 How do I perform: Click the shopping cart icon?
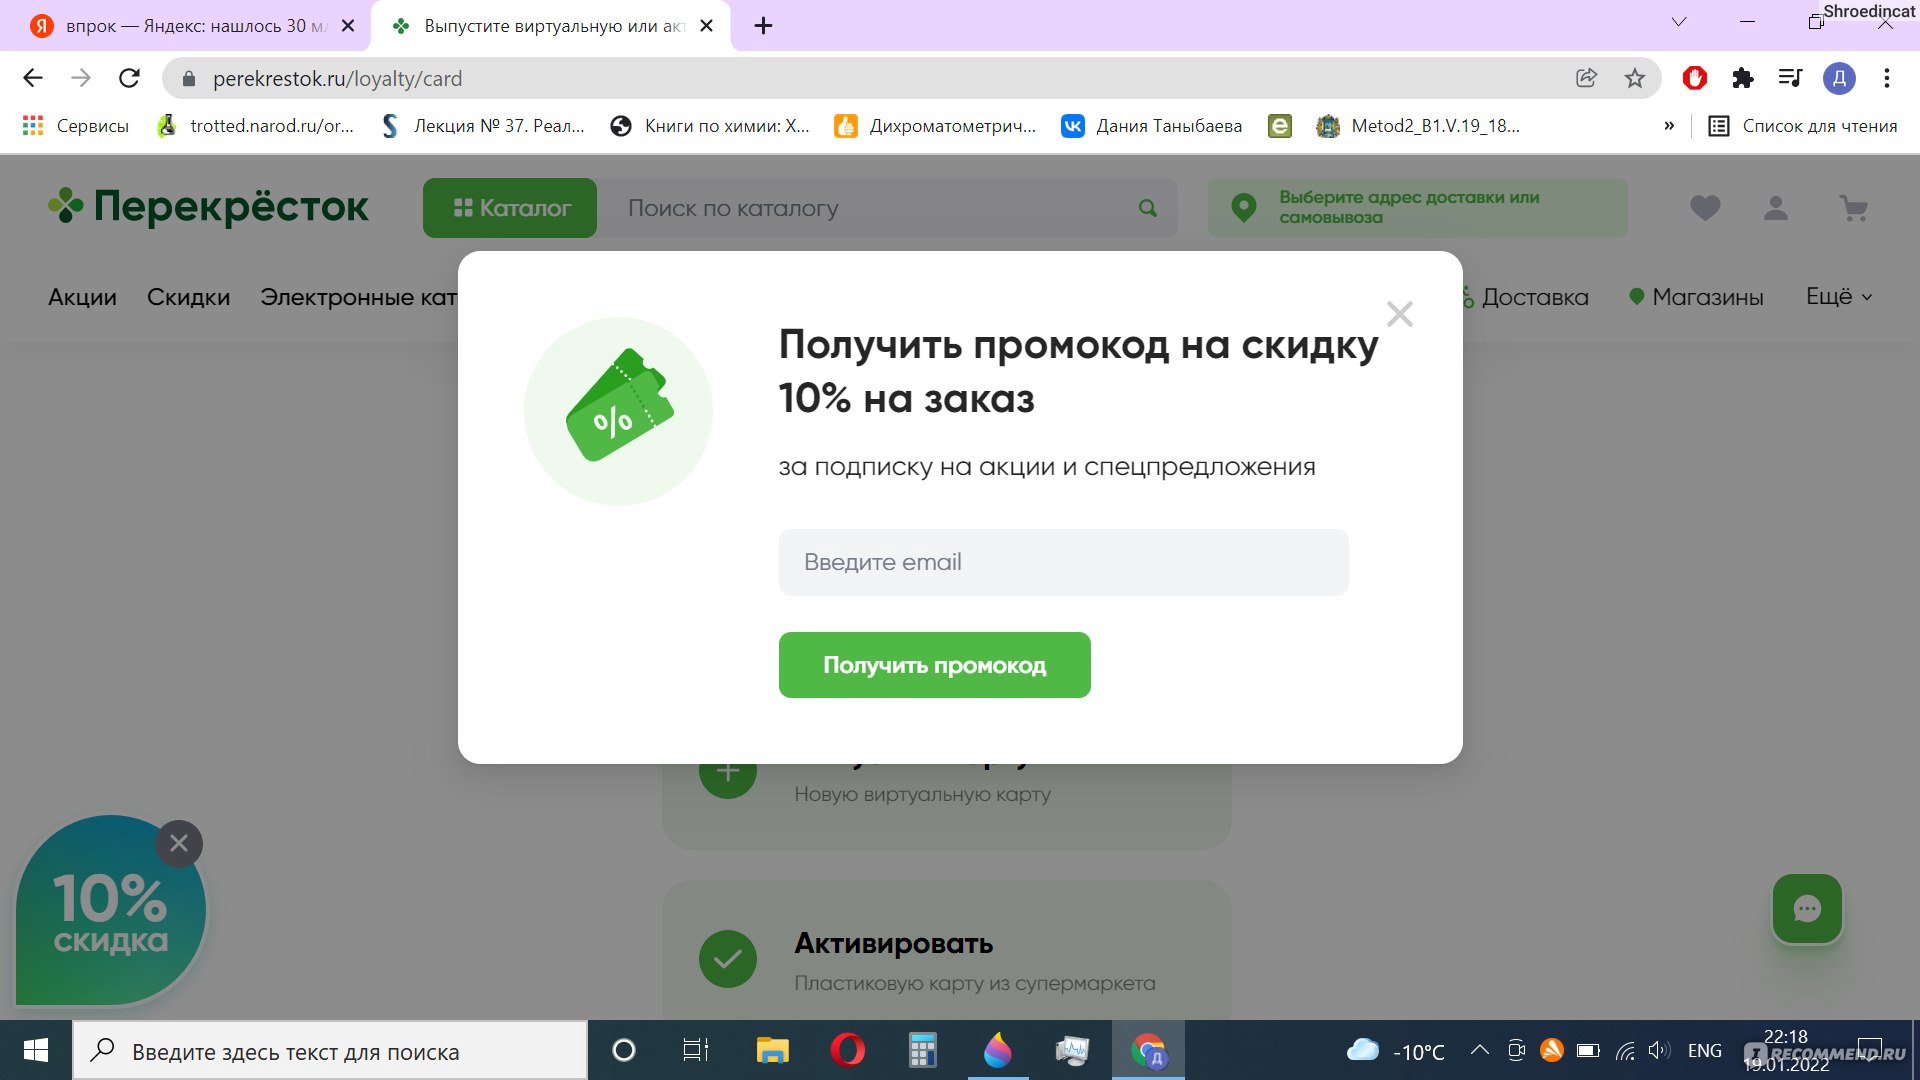click(x=1854, y=208)
